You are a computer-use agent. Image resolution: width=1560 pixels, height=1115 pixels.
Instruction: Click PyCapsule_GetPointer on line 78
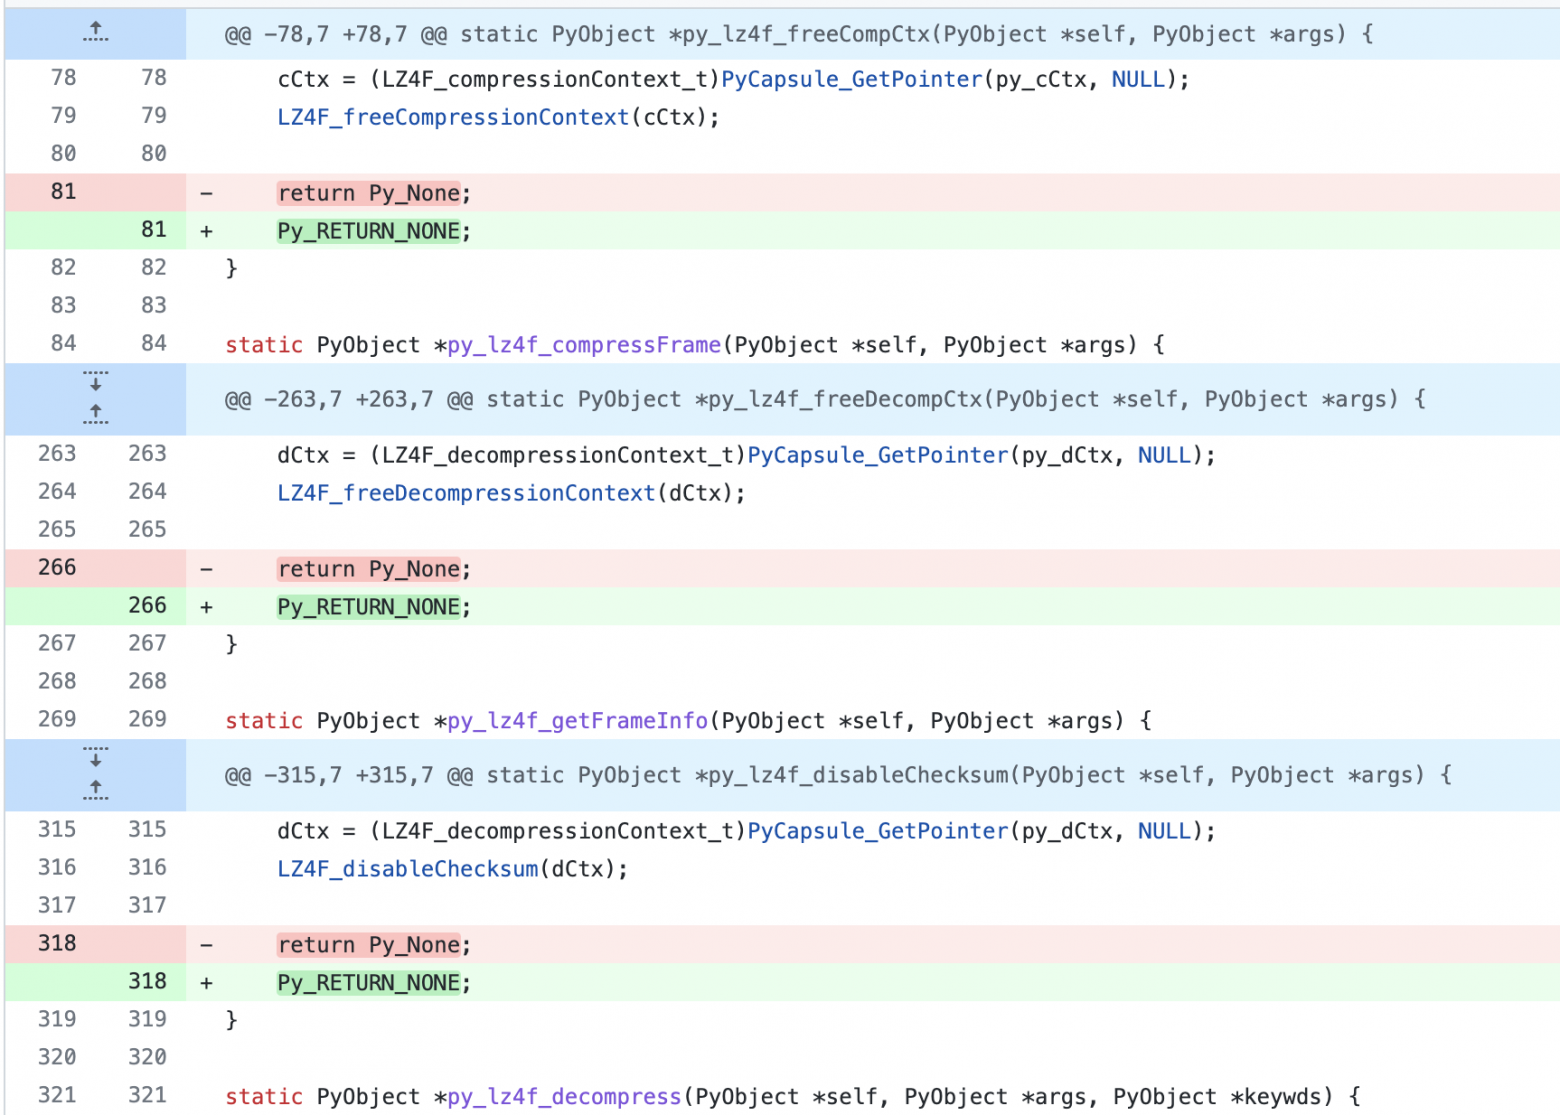coord(852,79)
